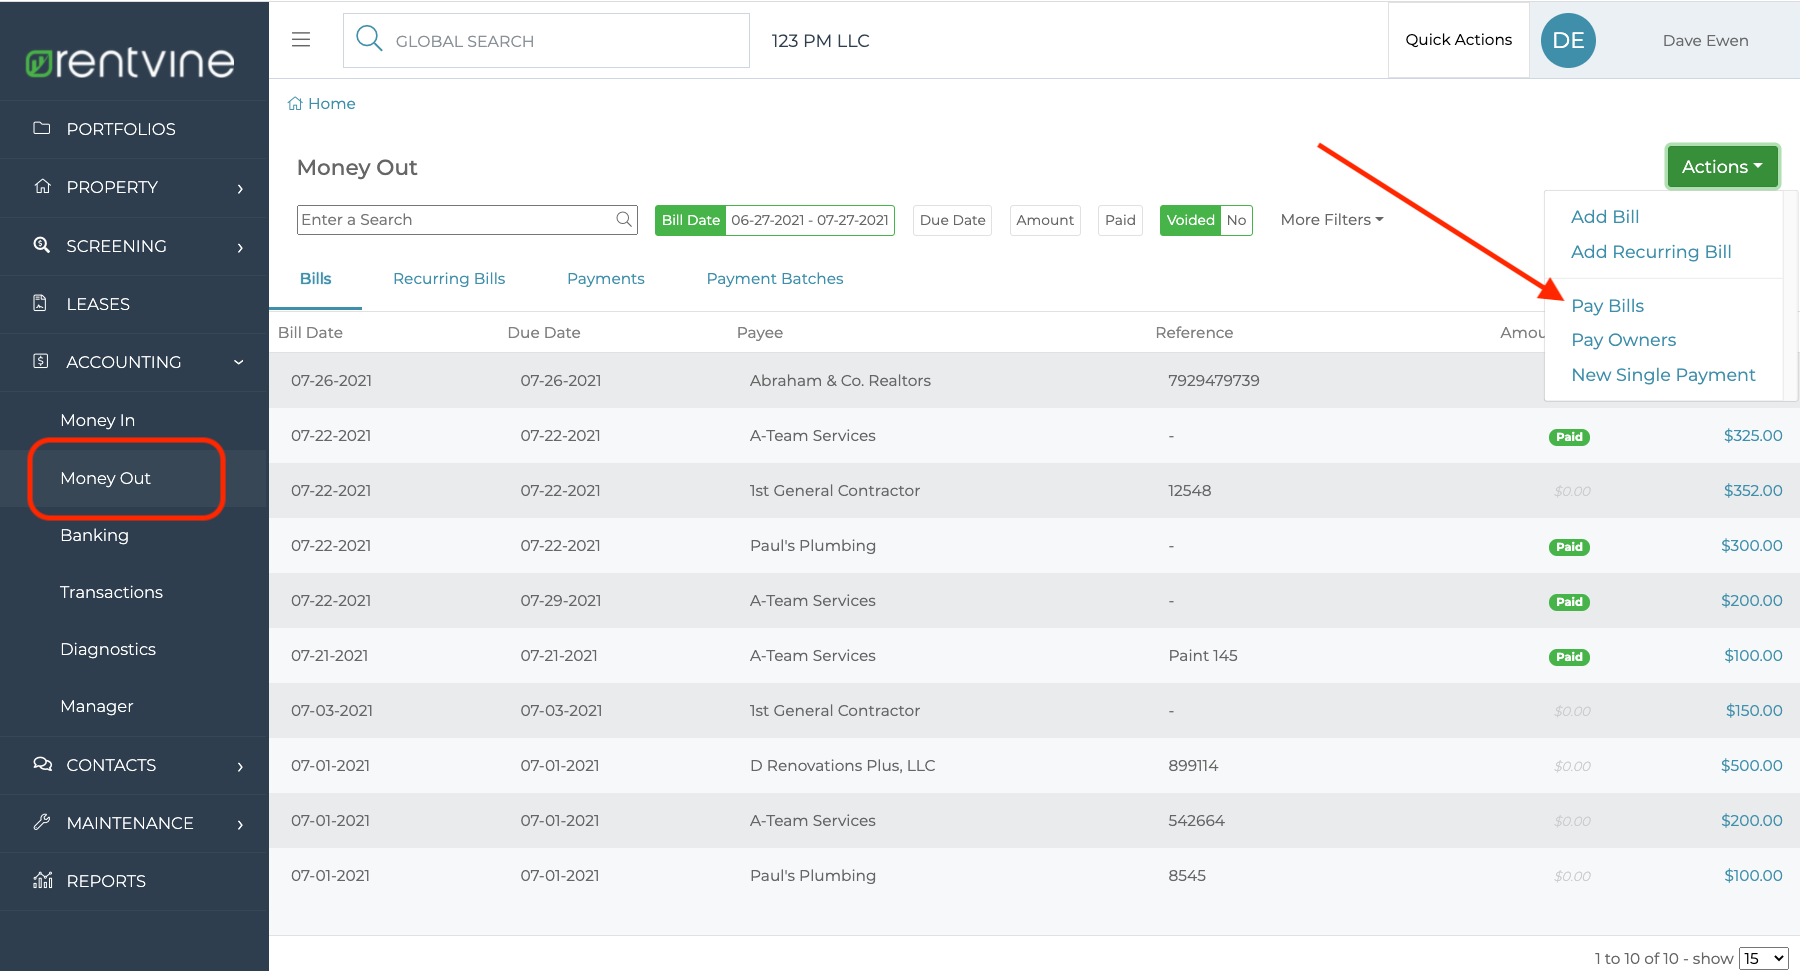Open the Money Out sidebar item
The height and width of the screenshot is (971, 1800).
(x=105, y=478)
